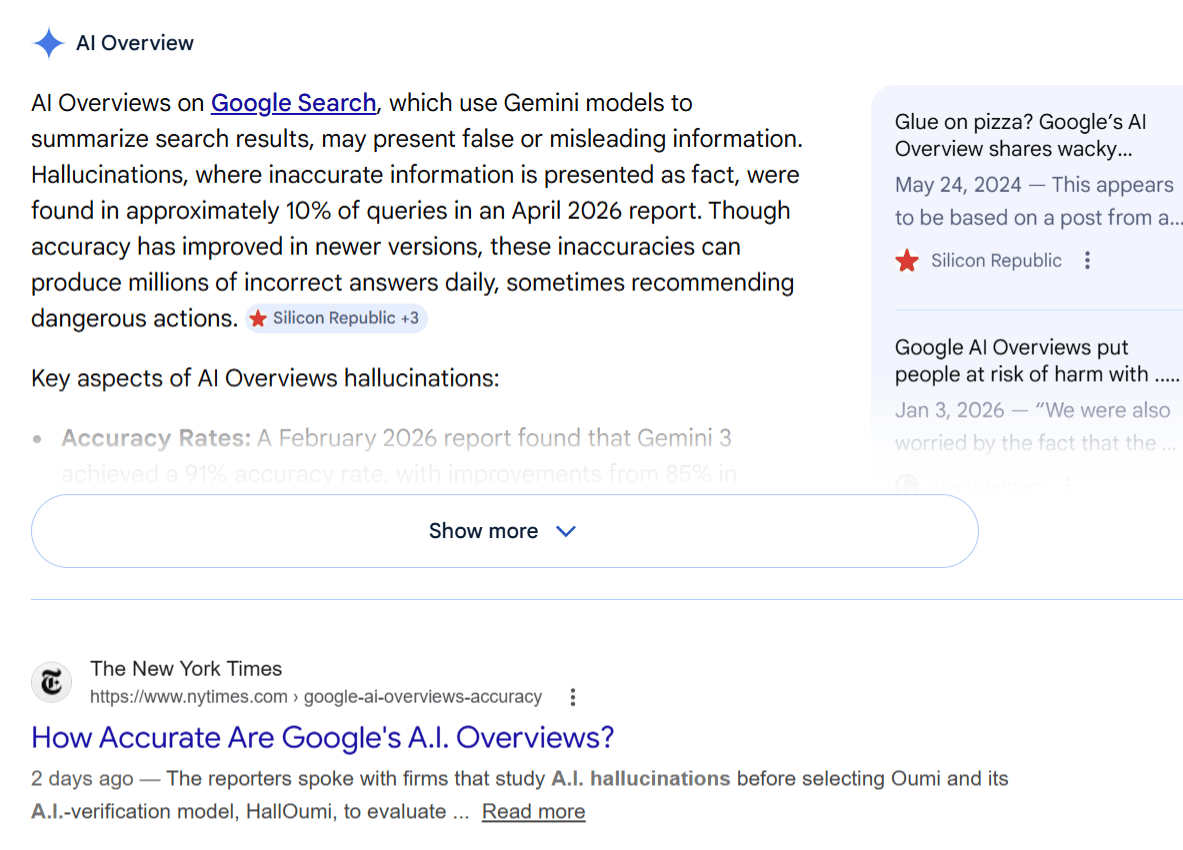
Task: Open "How Accurate Are Google's A.I. Overviews?" result
Action: tap(322, 738)
